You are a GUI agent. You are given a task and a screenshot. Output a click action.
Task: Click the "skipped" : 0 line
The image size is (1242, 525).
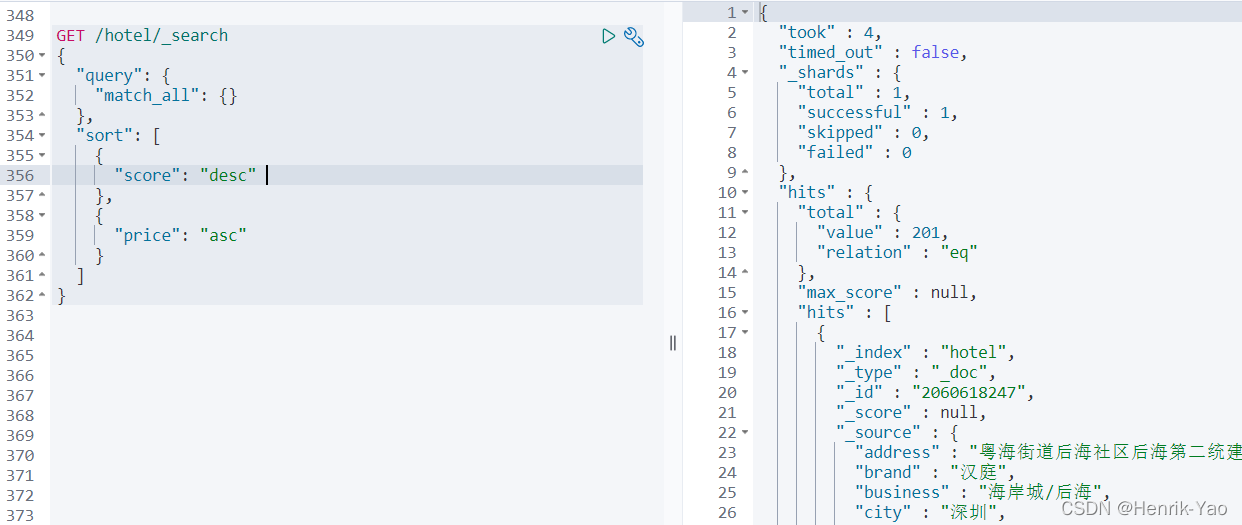coord(863,132)
